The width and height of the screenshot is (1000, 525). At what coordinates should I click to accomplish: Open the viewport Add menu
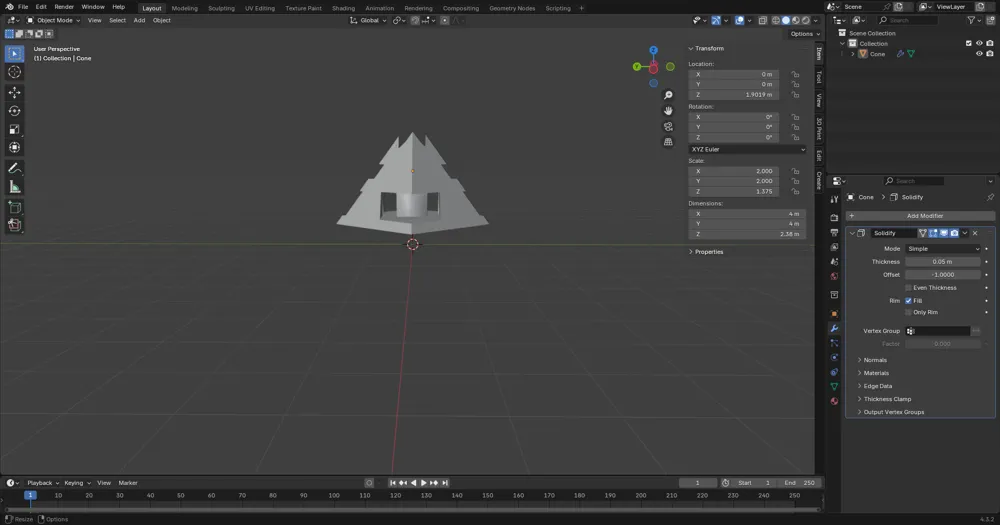click(x=139, y=20)
